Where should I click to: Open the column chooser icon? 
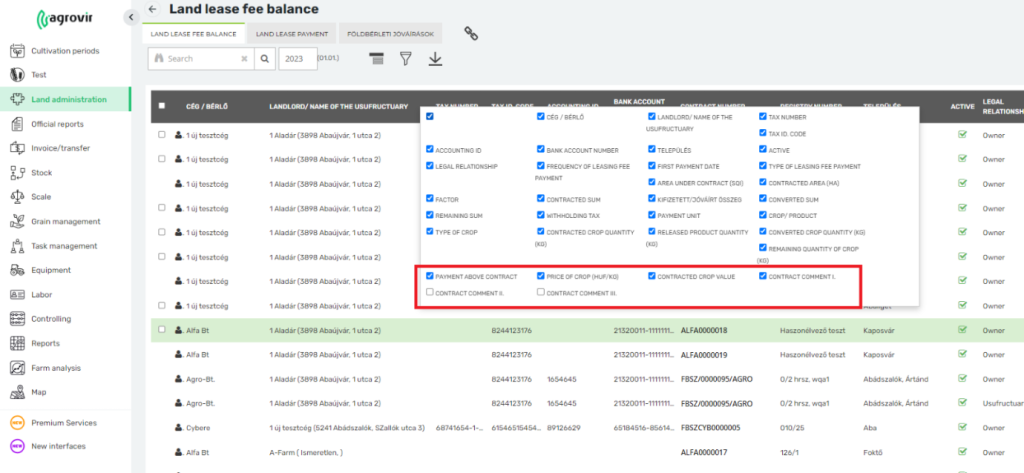click(x=376, y=59)
